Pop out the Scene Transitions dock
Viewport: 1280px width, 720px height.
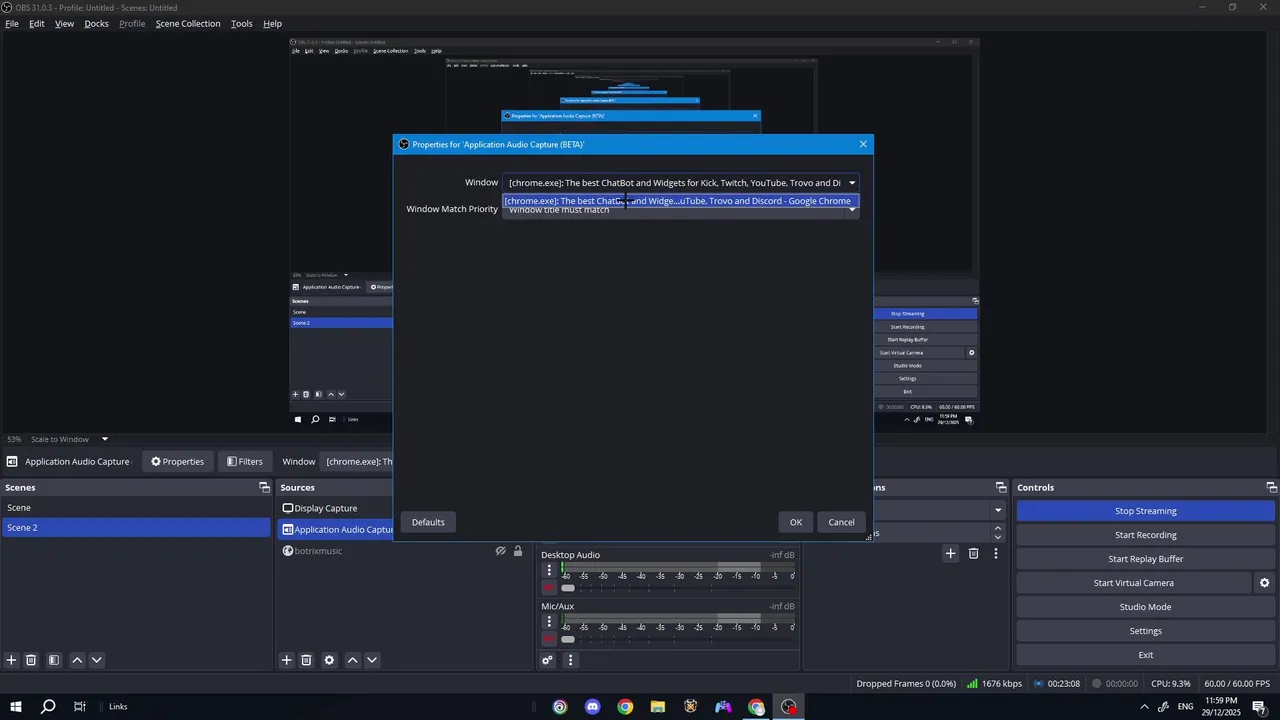1000,487
